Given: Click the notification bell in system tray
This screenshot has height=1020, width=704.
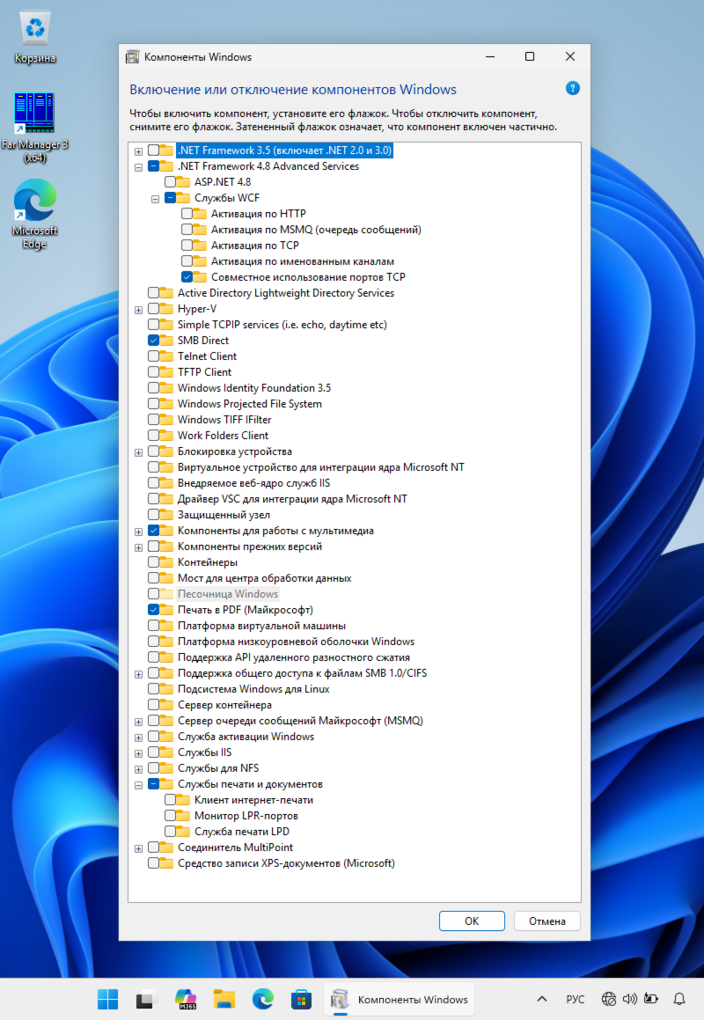Looking at the screenshot, I should tap(679, 999).
